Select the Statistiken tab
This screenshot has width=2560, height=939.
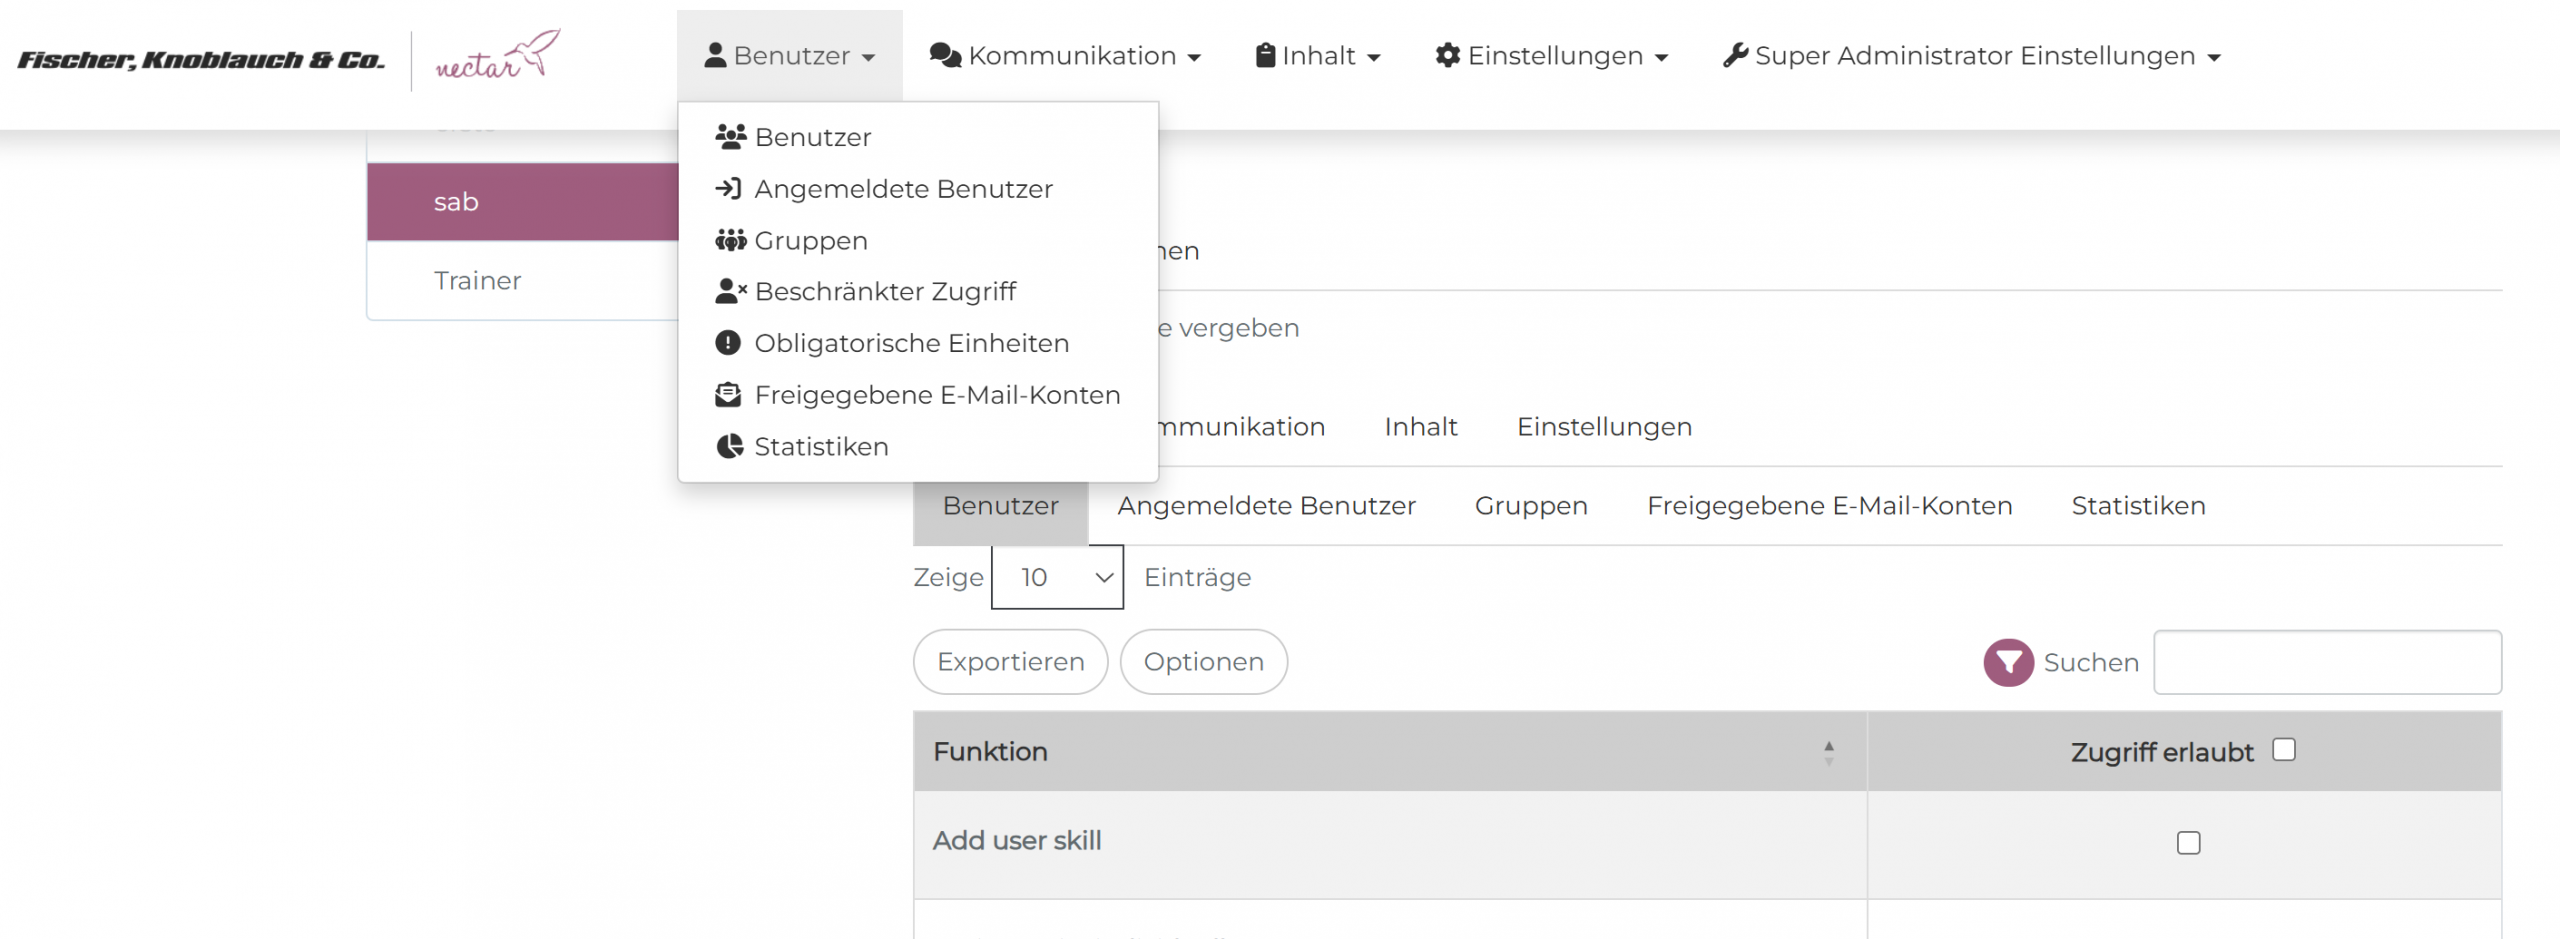coord(2138,506)
